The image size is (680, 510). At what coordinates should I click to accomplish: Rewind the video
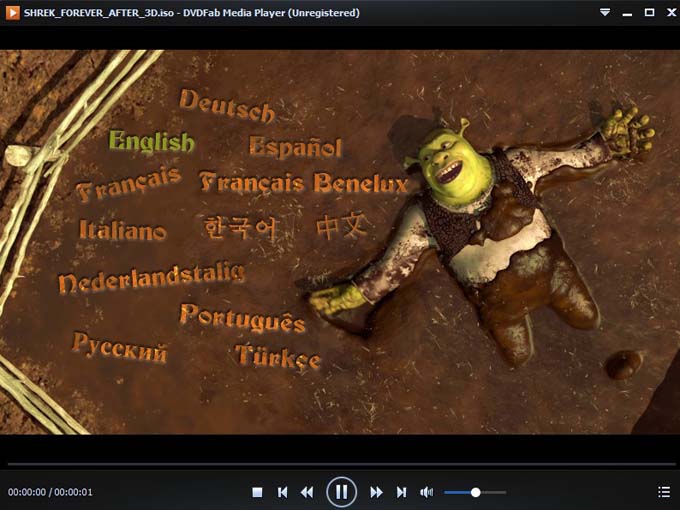tap(307, 492)
